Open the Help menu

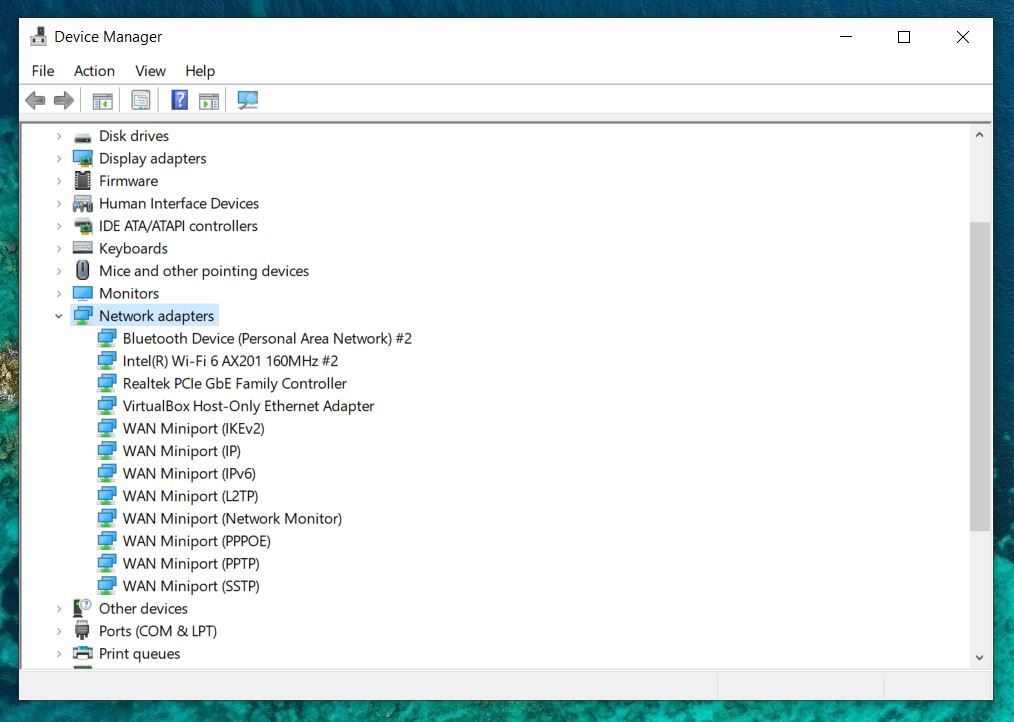(200, 71)
